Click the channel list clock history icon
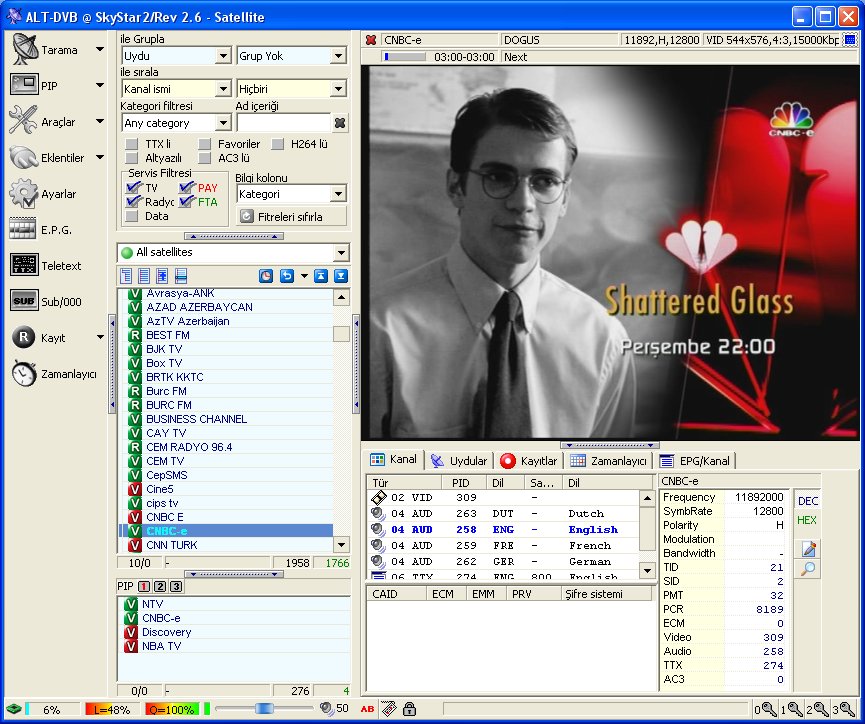This screenshot has width=865, height=724. 266,276
